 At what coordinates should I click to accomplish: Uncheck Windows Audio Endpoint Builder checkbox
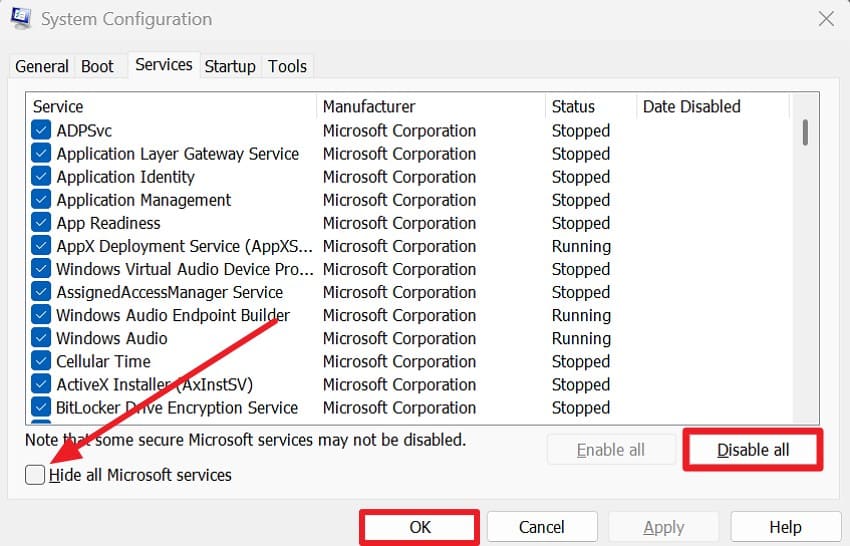coord(41,315)
